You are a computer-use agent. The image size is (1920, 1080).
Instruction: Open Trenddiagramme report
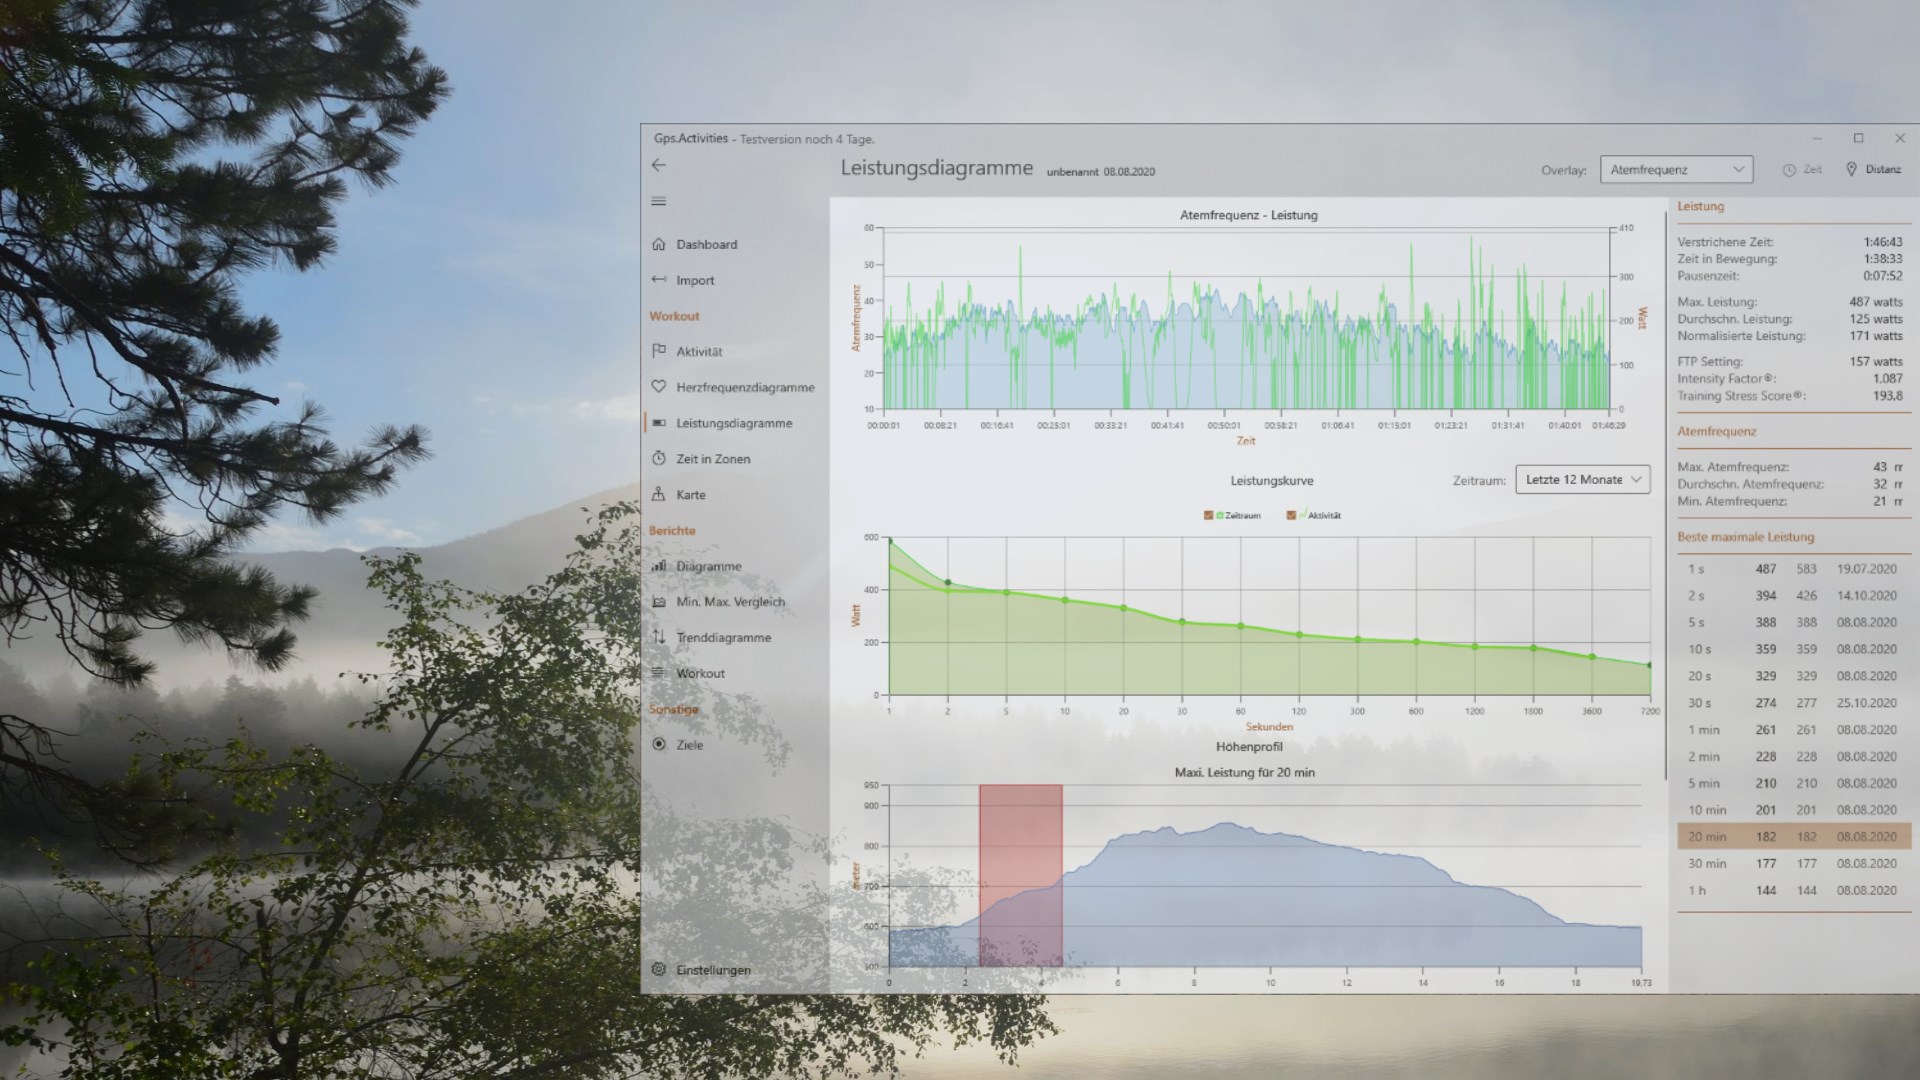pos(722,638)
